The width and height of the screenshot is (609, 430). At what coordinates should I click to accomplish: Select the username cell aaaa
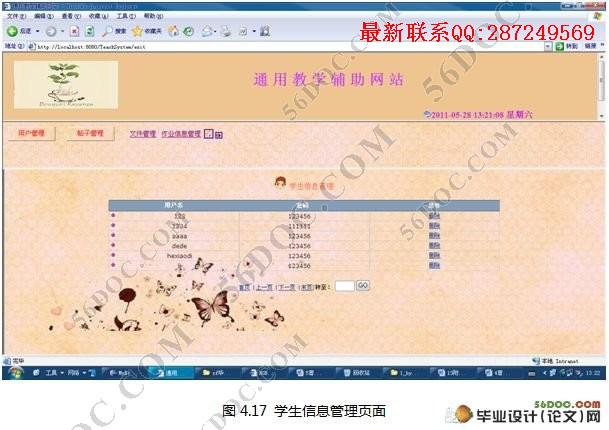pos(179,236)
